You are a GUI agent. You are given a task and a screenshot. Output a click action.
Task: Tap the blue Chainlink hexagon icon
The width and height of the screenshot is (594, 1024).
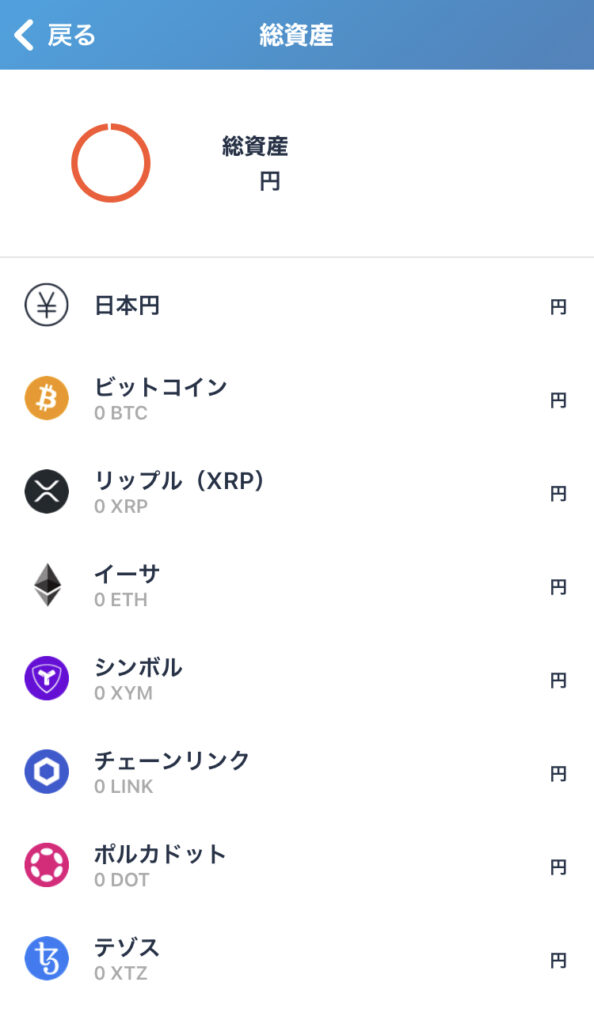click(46, 772)
